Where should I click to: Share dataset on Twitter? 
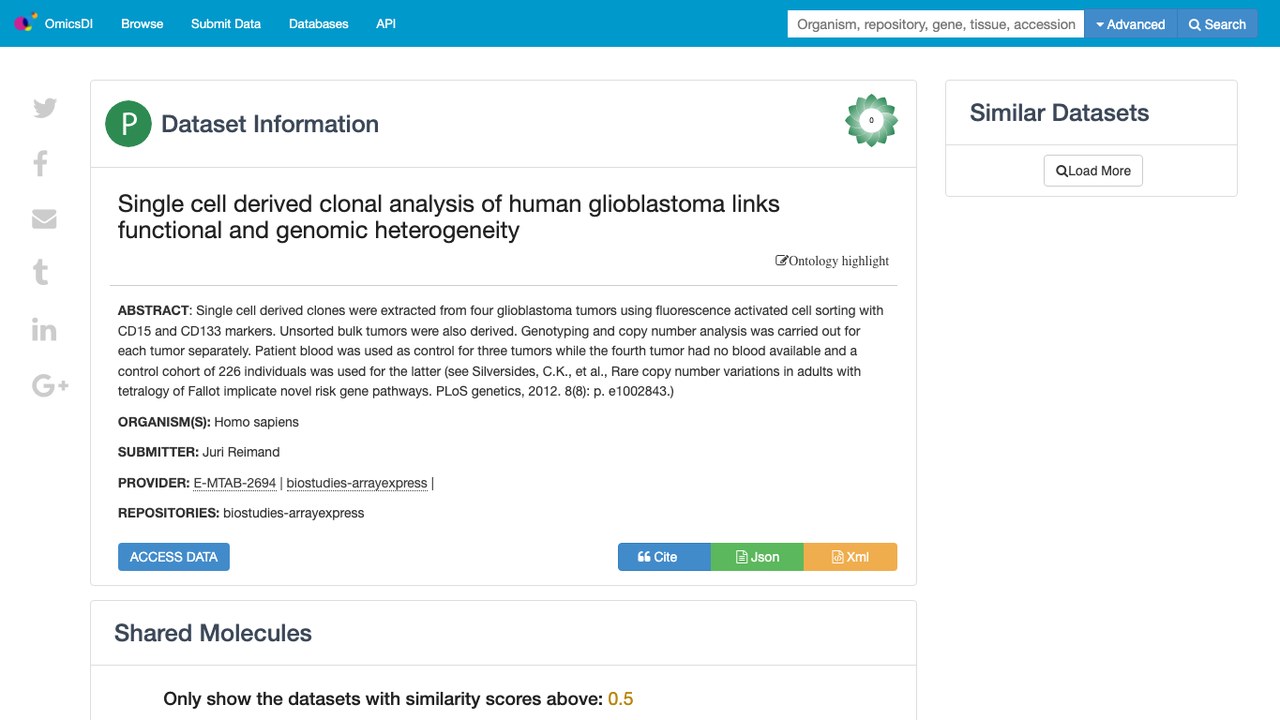(x=45, y=108)
